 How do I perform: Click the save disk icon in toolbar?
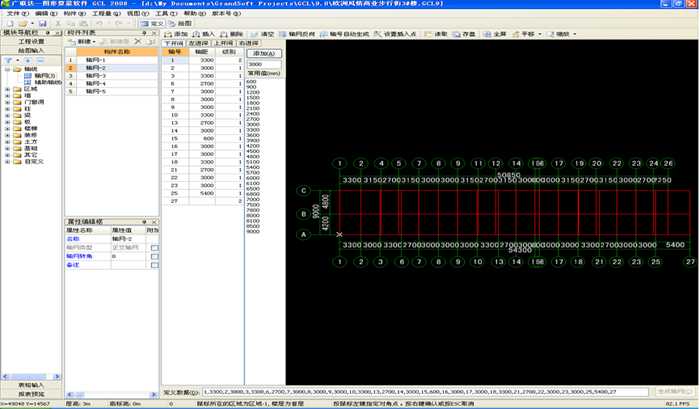click(x=42, y=23)
